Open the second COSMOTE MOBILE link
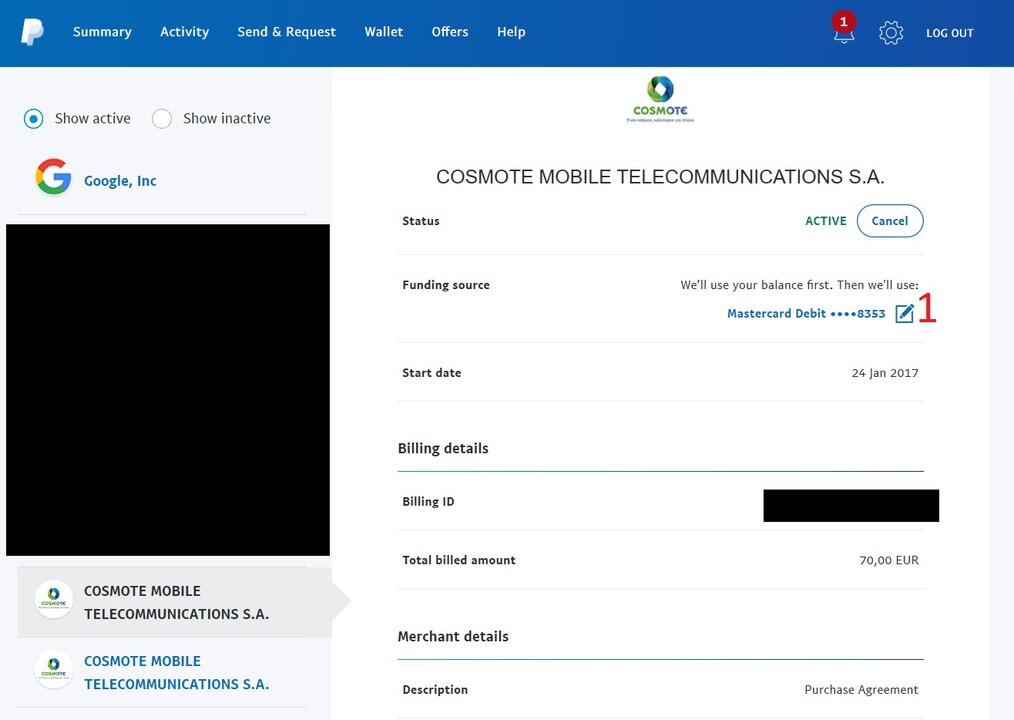 177,673
